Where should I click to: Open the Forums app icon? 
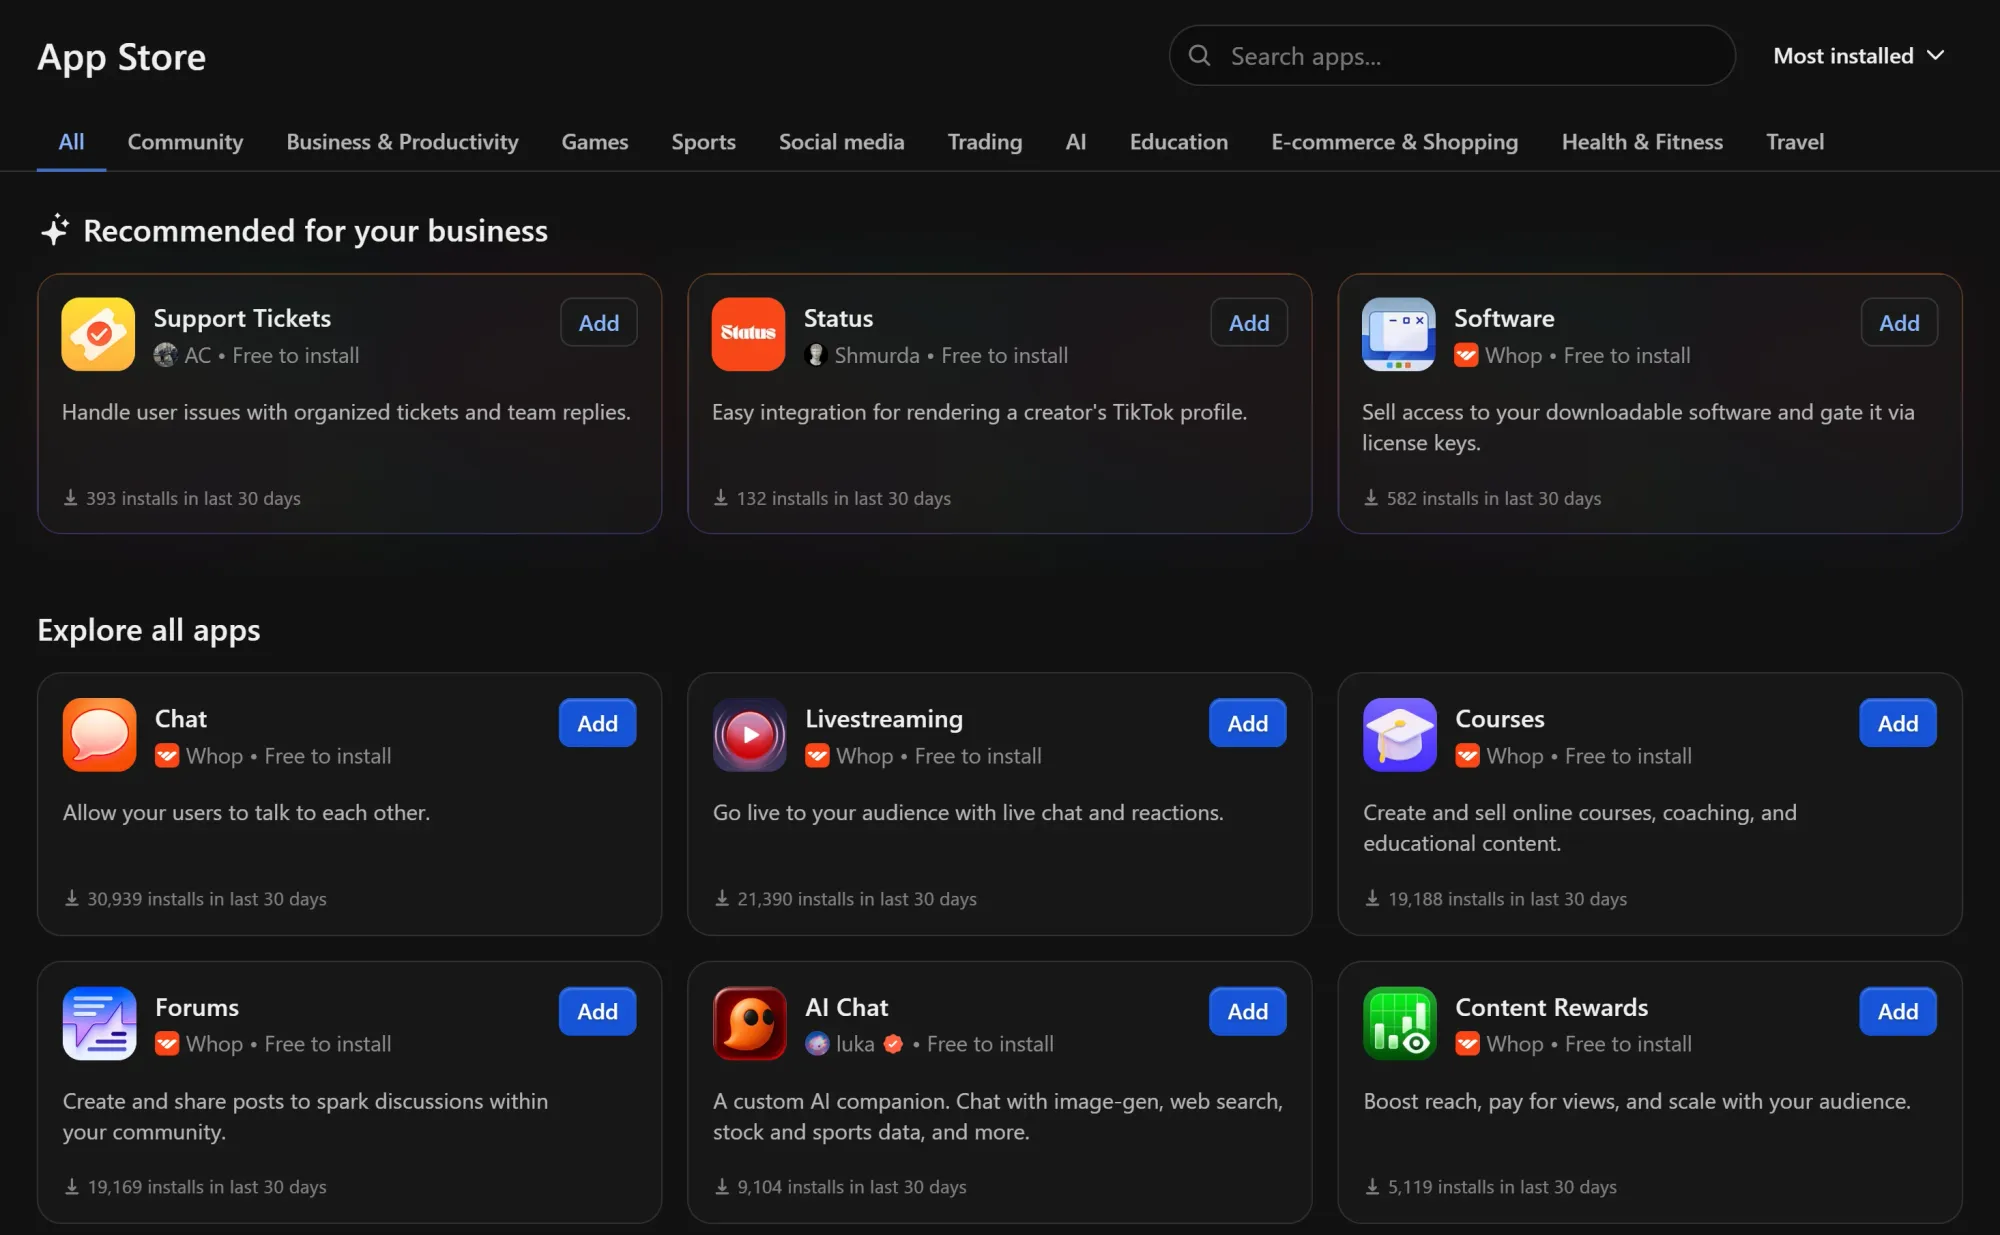(97, 1023)
